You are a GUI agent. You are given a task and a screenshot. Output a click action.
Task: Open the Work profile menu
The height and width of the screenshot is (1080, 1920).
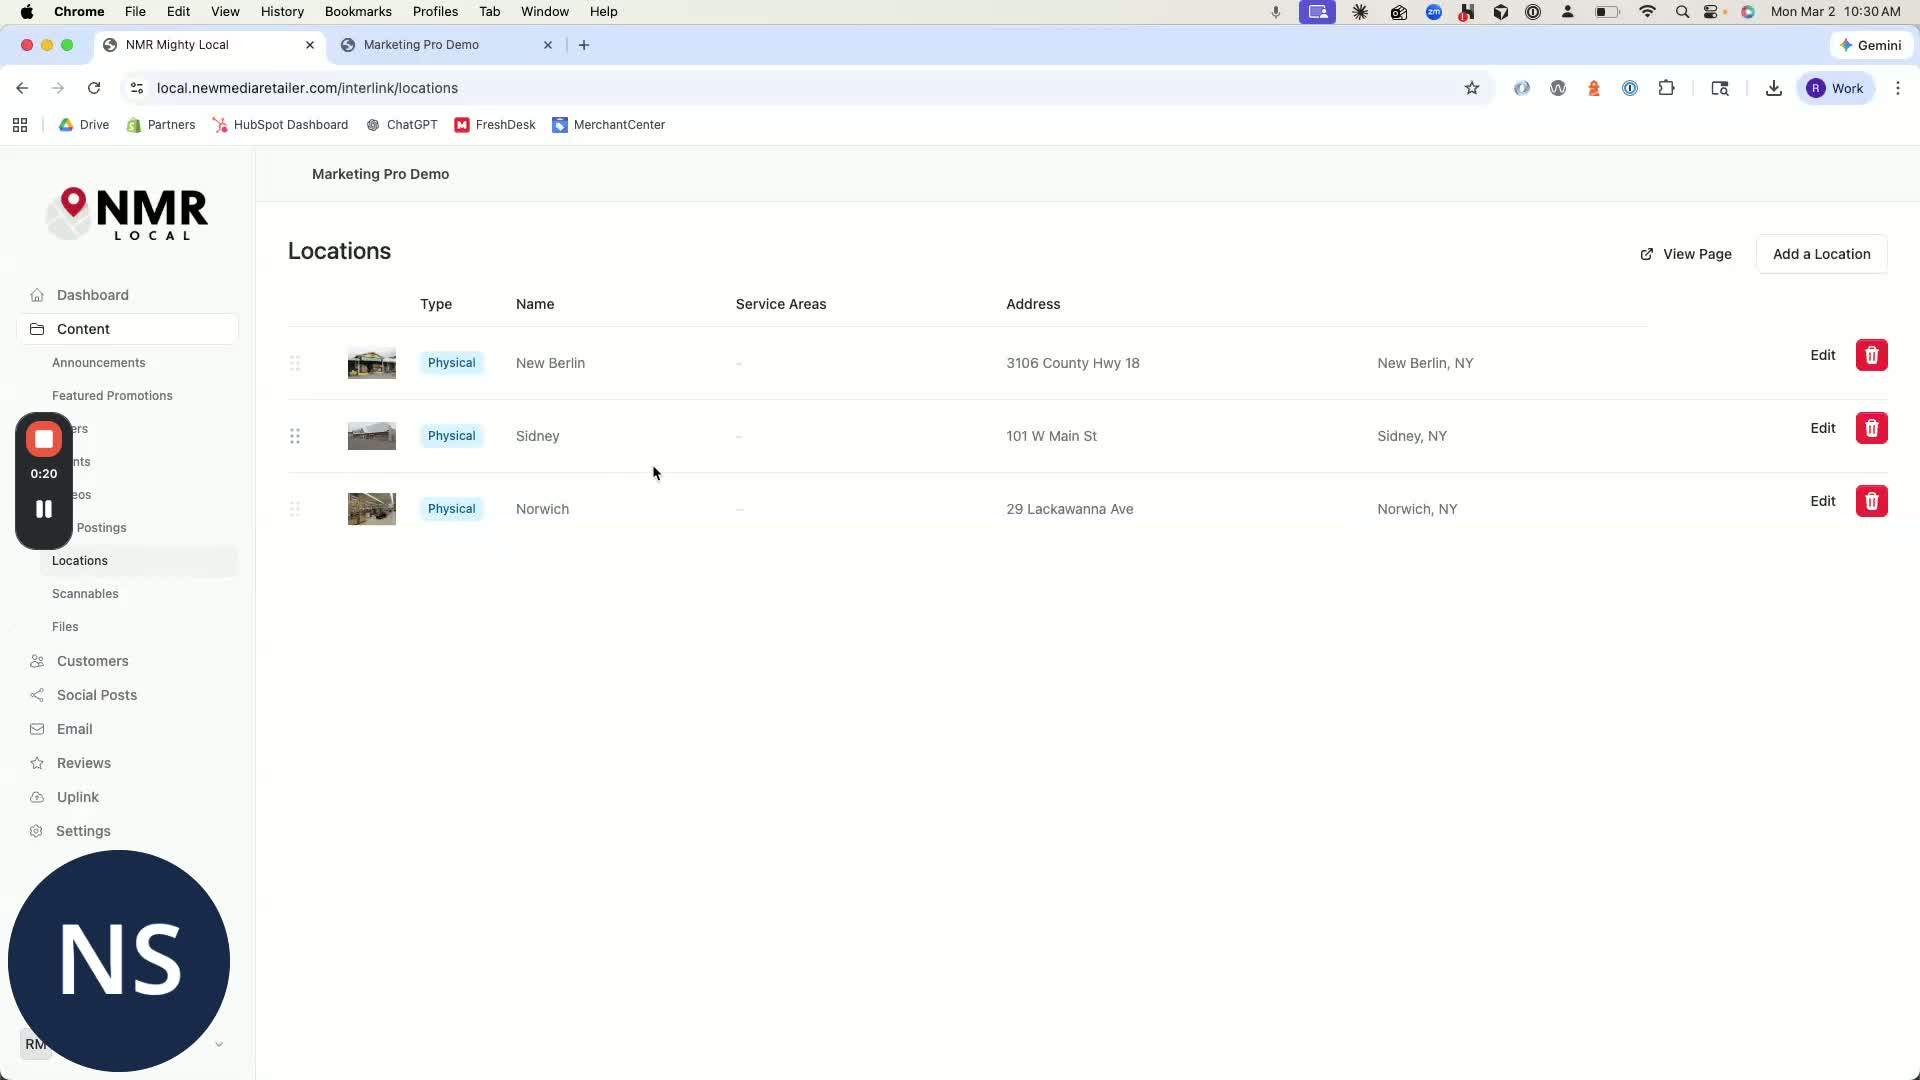click(1836, 88)
